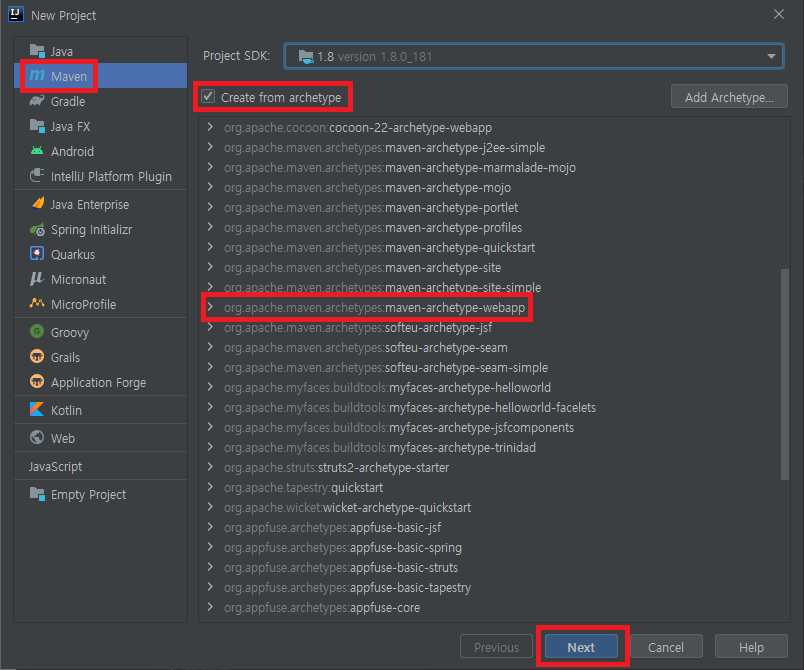Click the Gradle elephant icon

click(37, 100)
